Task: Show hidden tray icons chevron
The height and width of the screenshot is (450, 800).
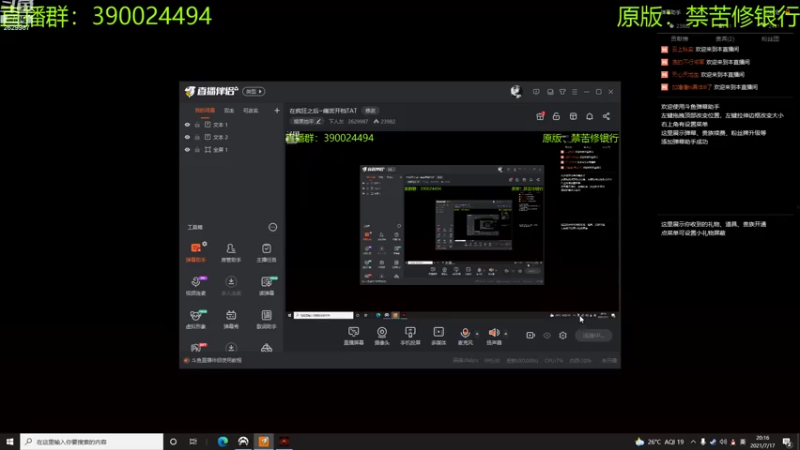Action: click(693, 441)
